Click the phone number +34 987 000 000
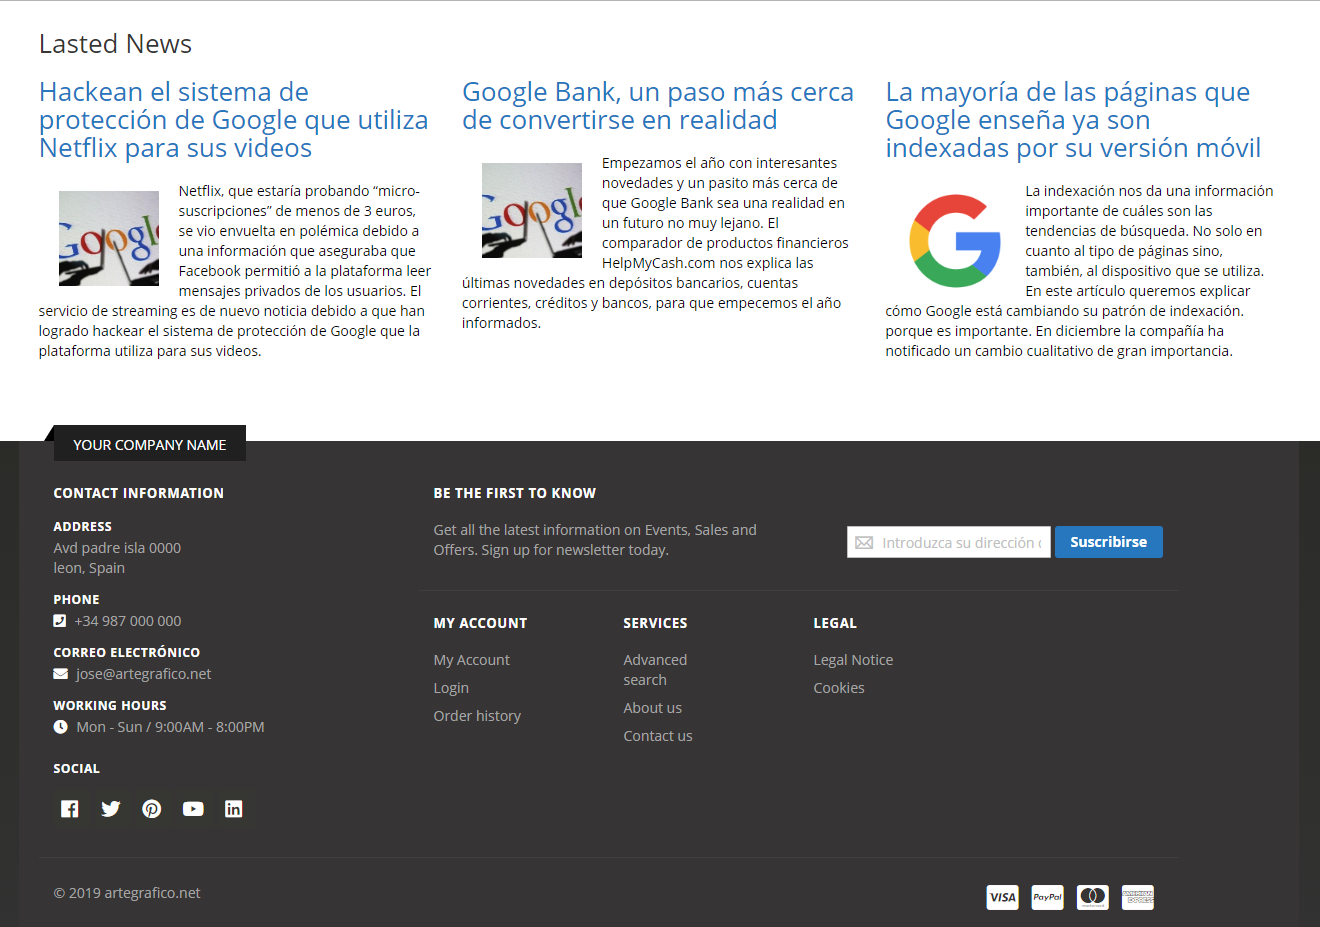This screenshot has width=1320, height=927. [x=128, y=621]
